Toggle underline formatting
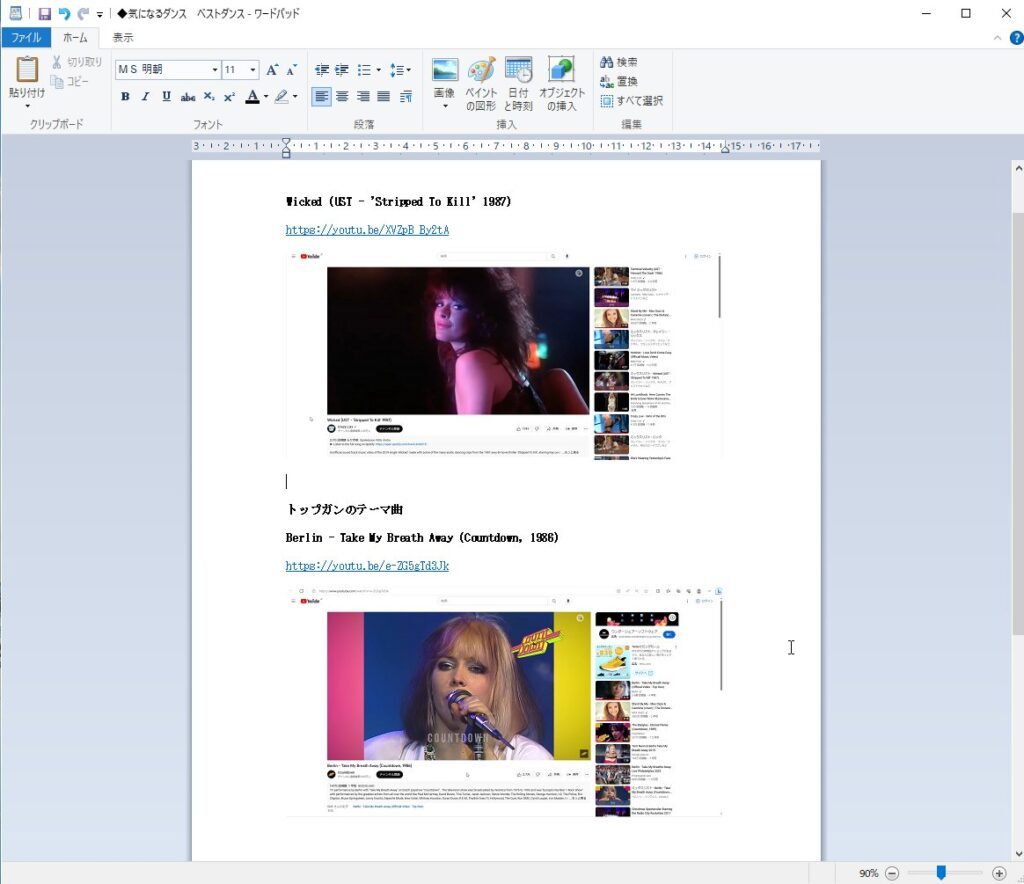1024x884 pixels. [167, 97]
